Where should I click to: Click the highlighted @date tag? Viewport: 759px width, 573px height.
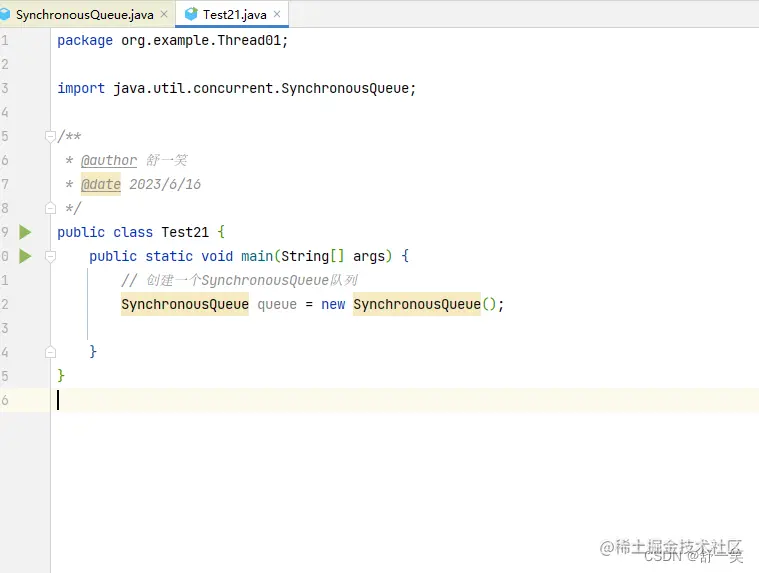click(101, 184)
